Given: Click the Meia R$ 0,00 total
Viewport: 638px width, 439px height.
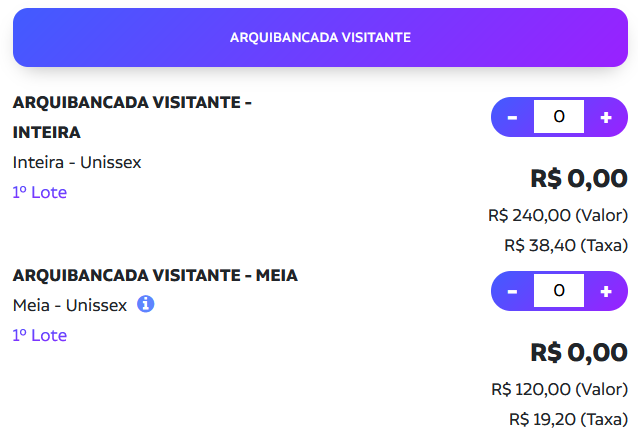Looking at the screenshot, I should tap(578, 353).
